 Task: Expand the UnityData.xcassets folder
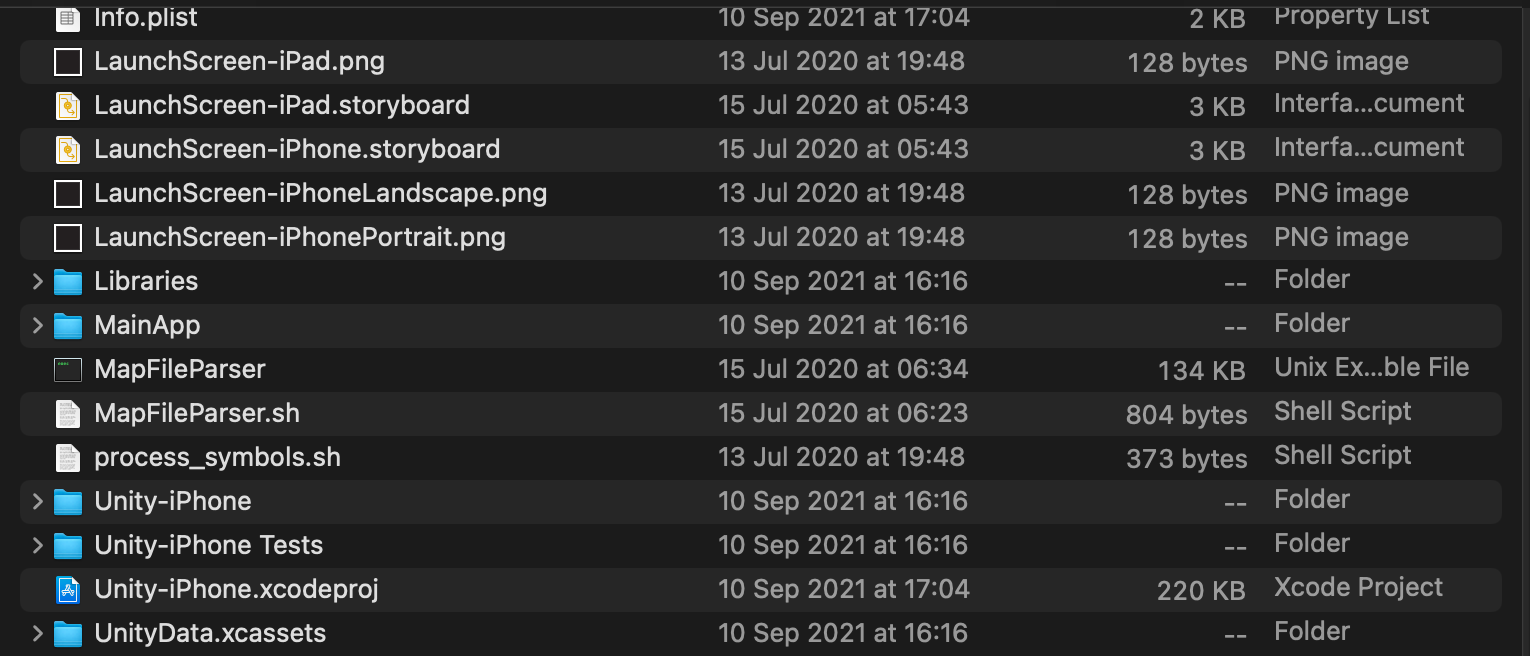36,632
